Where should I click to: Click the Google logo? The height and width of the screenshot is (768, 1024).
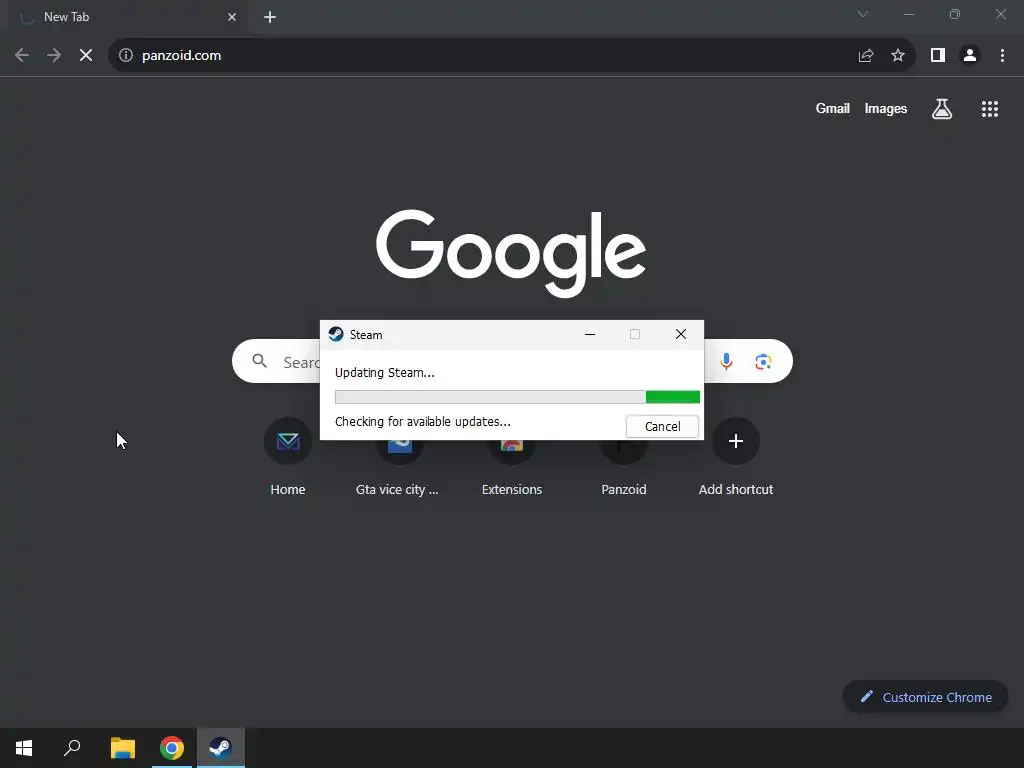coord(511,252)
